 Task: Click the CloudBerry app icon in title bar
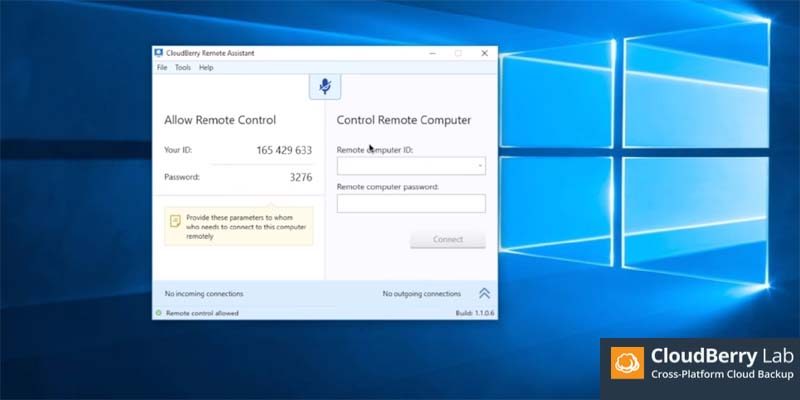click(x=158, y=53)
